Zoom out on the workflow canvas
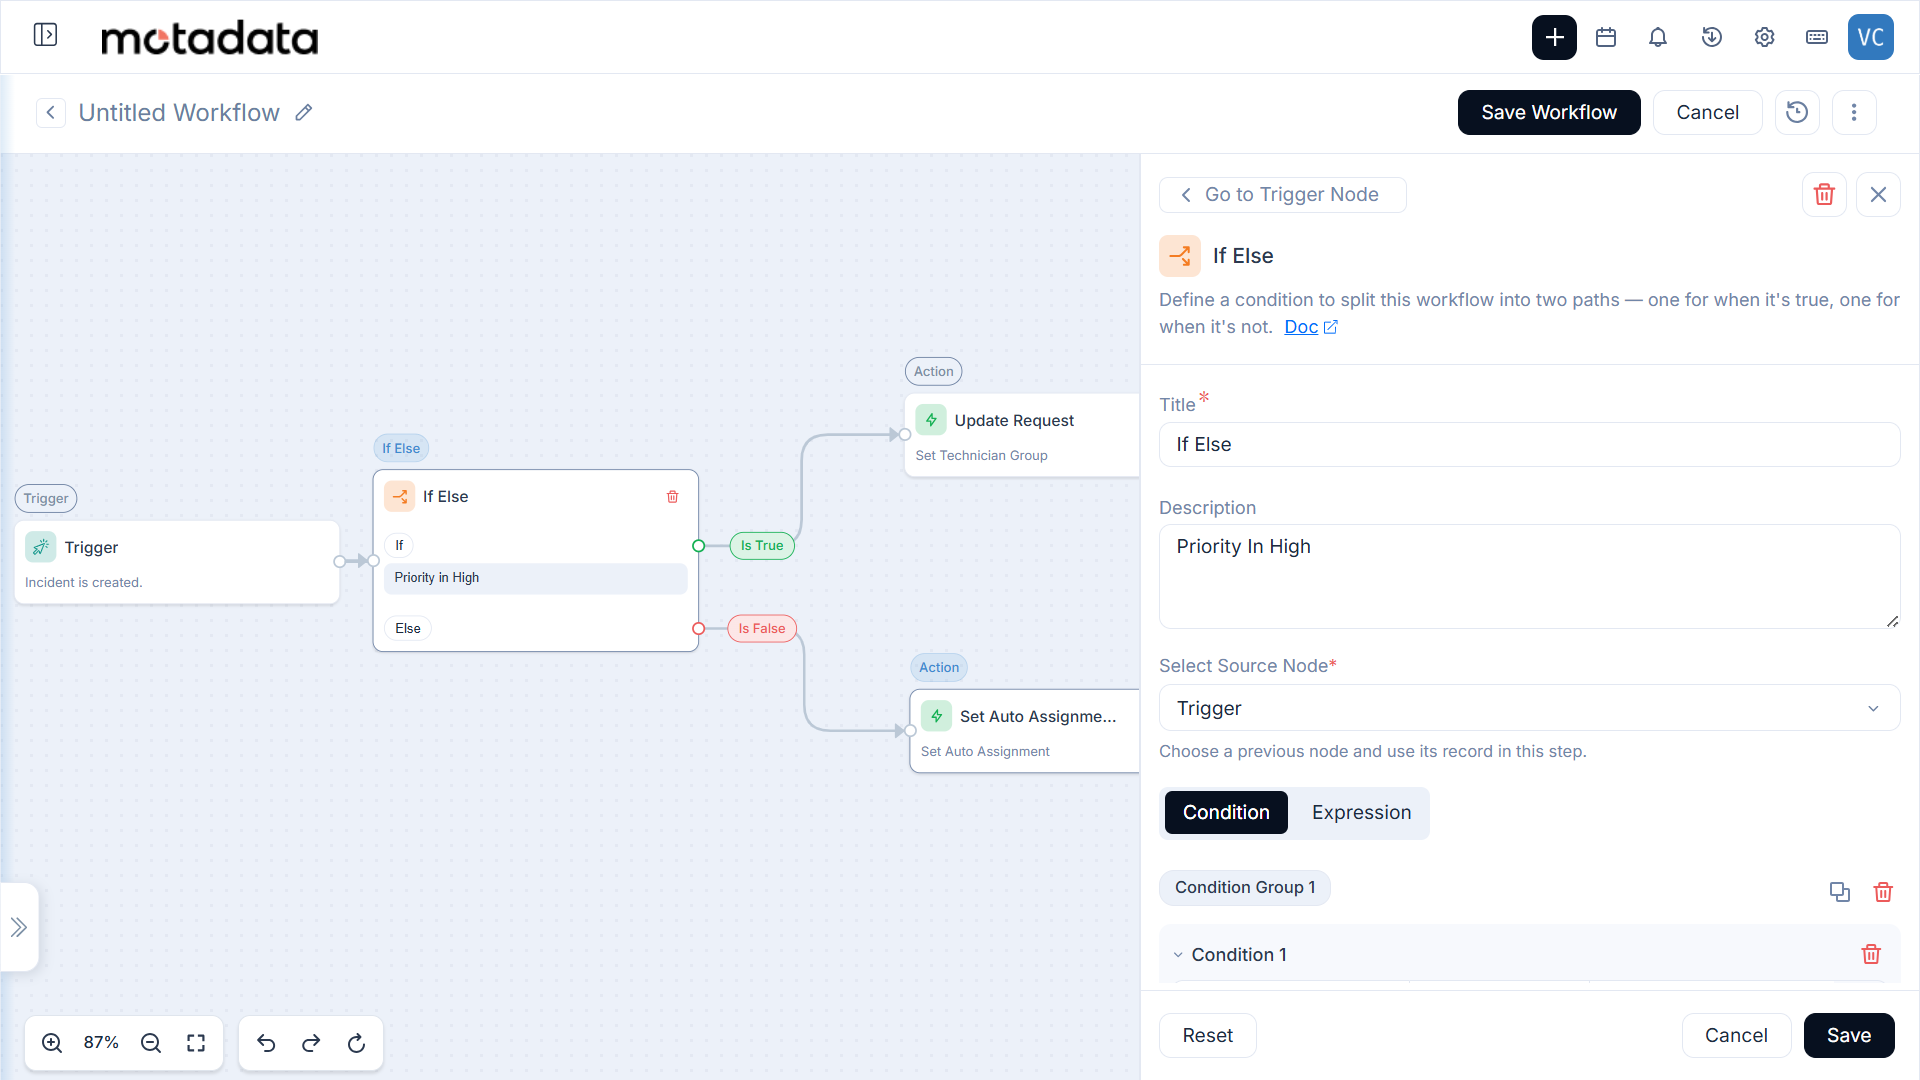Image resolution: width=1920 pixels, height=1080 pixels. pos(151,1043)
